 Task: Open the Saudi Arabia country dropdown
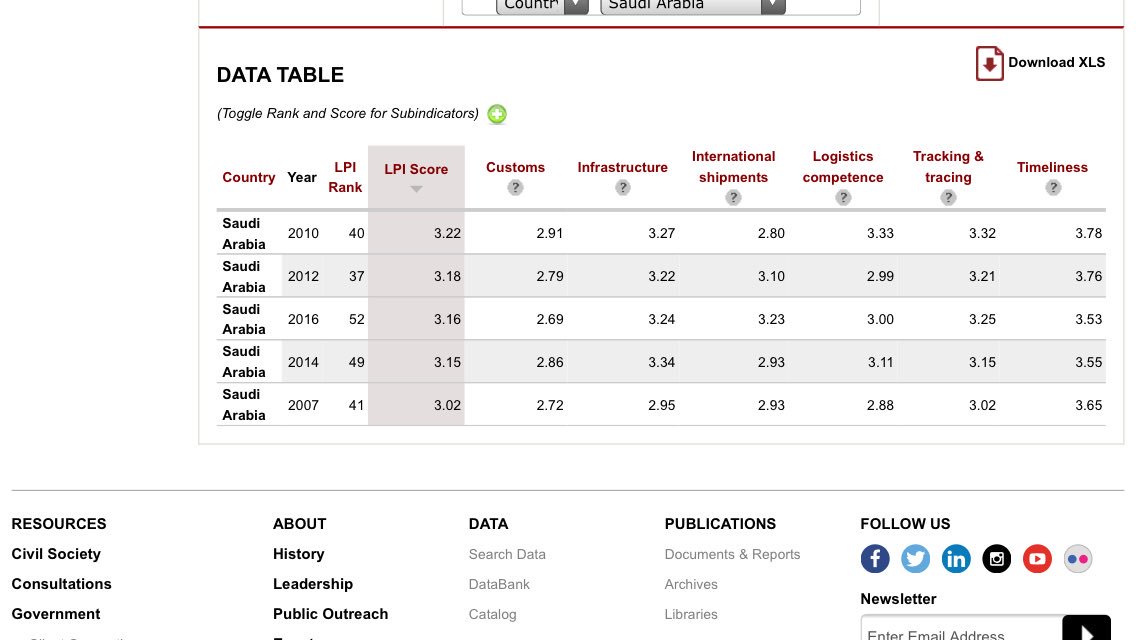click(693, 6)
